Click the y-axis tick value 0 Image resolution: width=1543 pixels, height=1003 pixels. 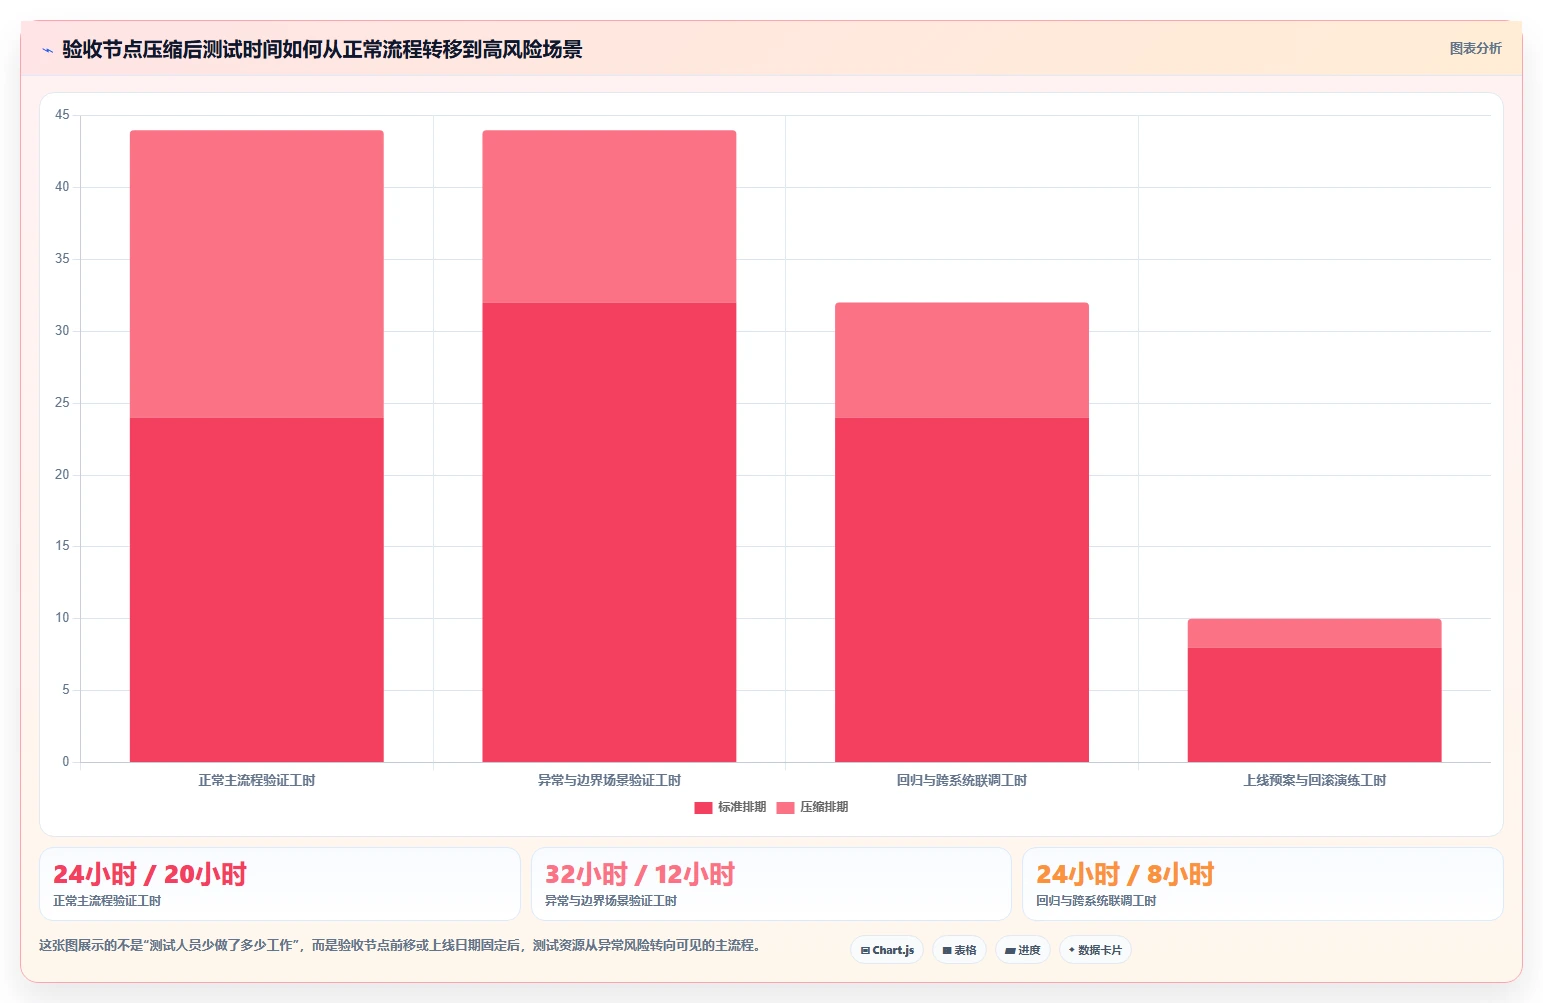[x=66, y=762]
